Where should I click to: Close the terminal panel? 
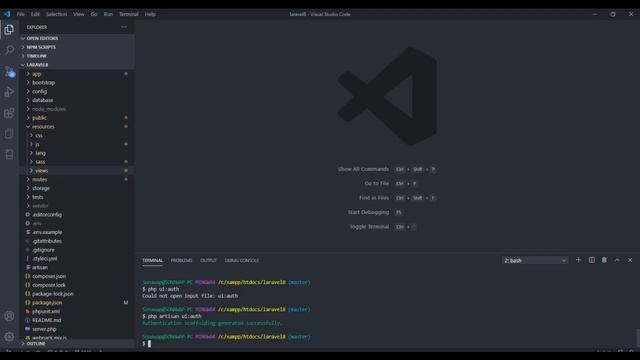click(x=630, y=260)
